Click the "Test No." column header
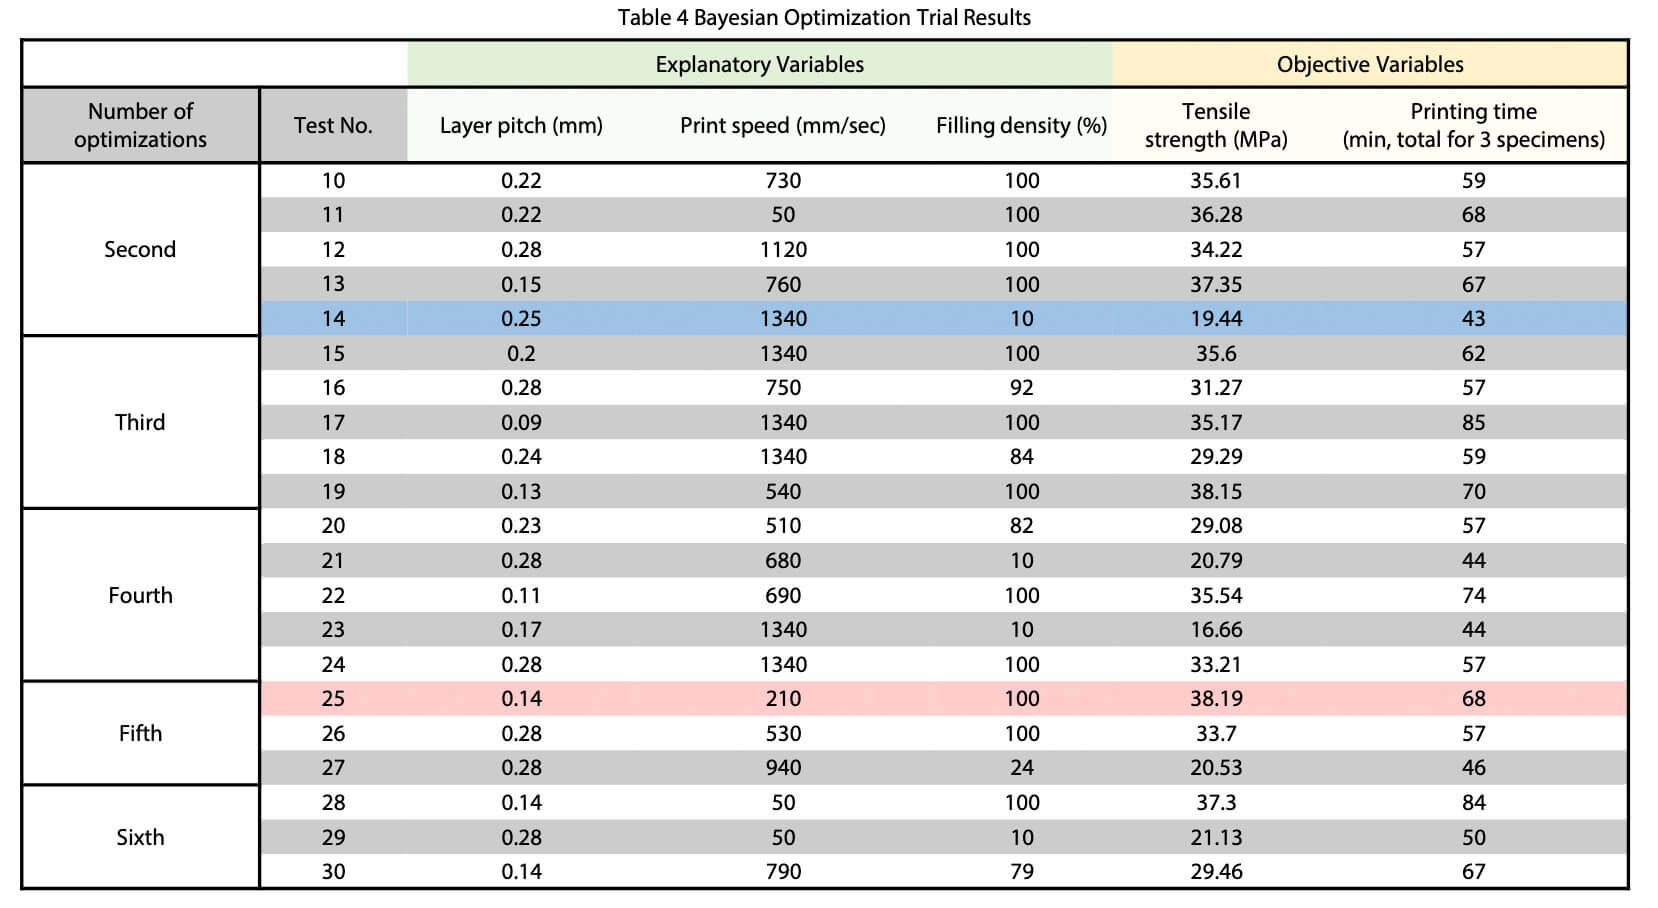Image resolution: width=1658 pixels, height=908 pixels. (x=333, y=125)
